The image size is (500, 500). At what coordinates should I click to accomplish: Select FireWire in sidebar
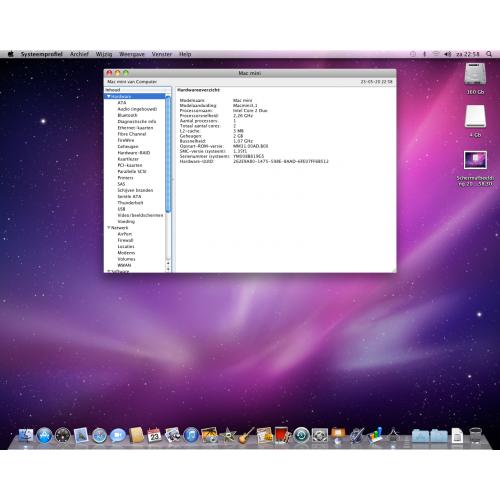[126, 140]
